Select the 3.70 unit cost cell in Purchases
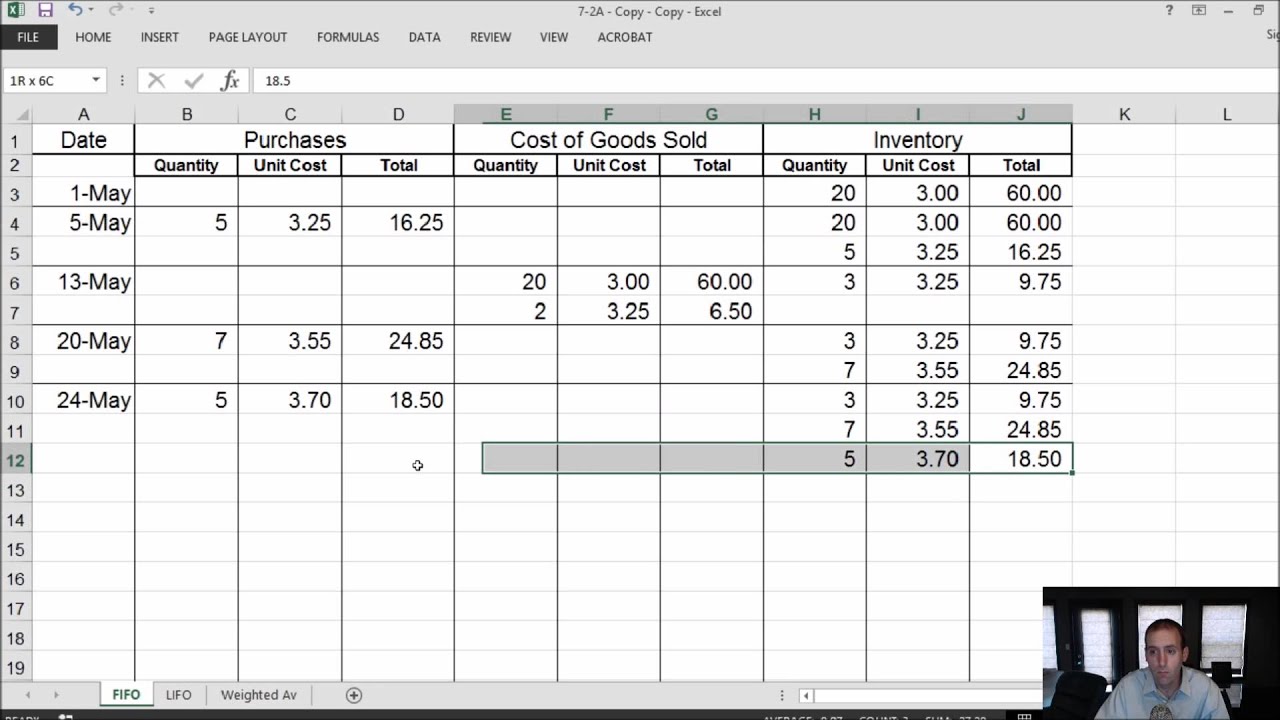Viewport: 1280px width, 720px height. pos(290,400)
